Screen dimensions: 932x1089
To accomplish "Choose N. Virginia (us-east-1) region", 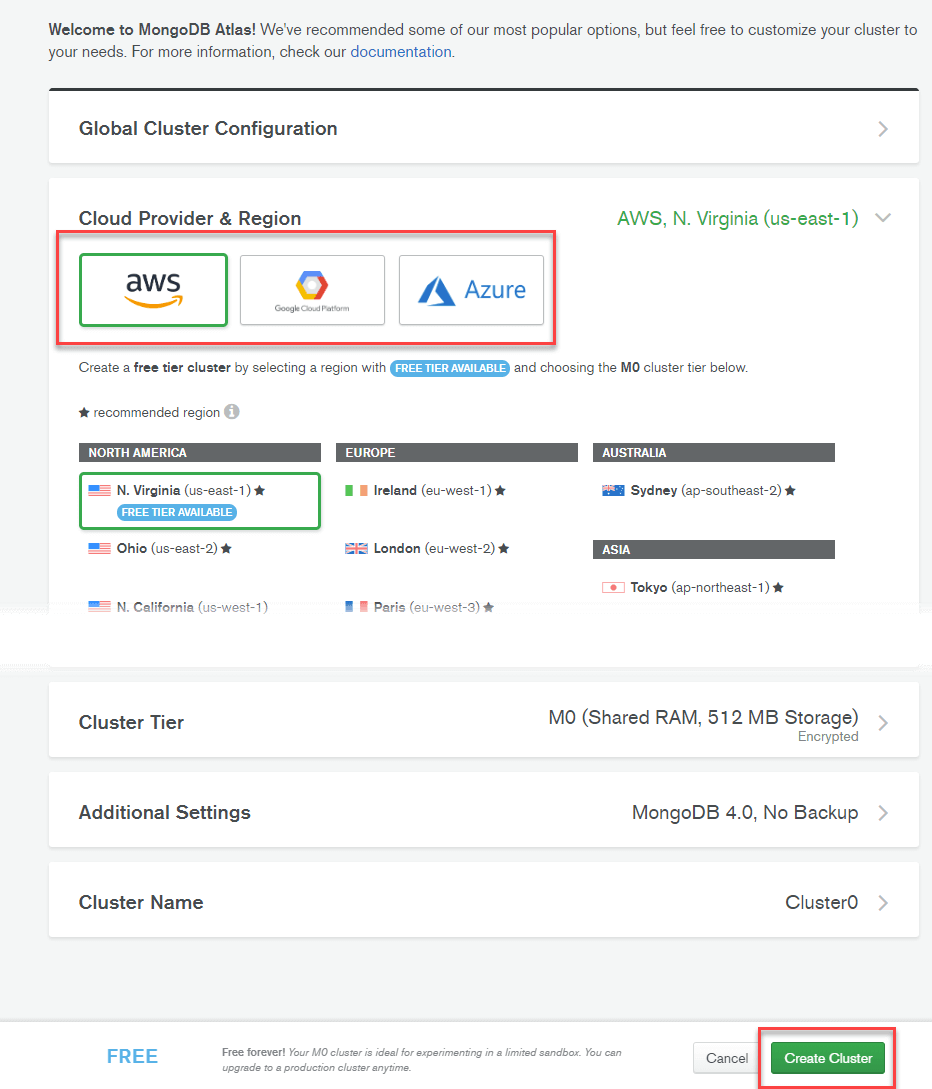I will pos(182,491).
